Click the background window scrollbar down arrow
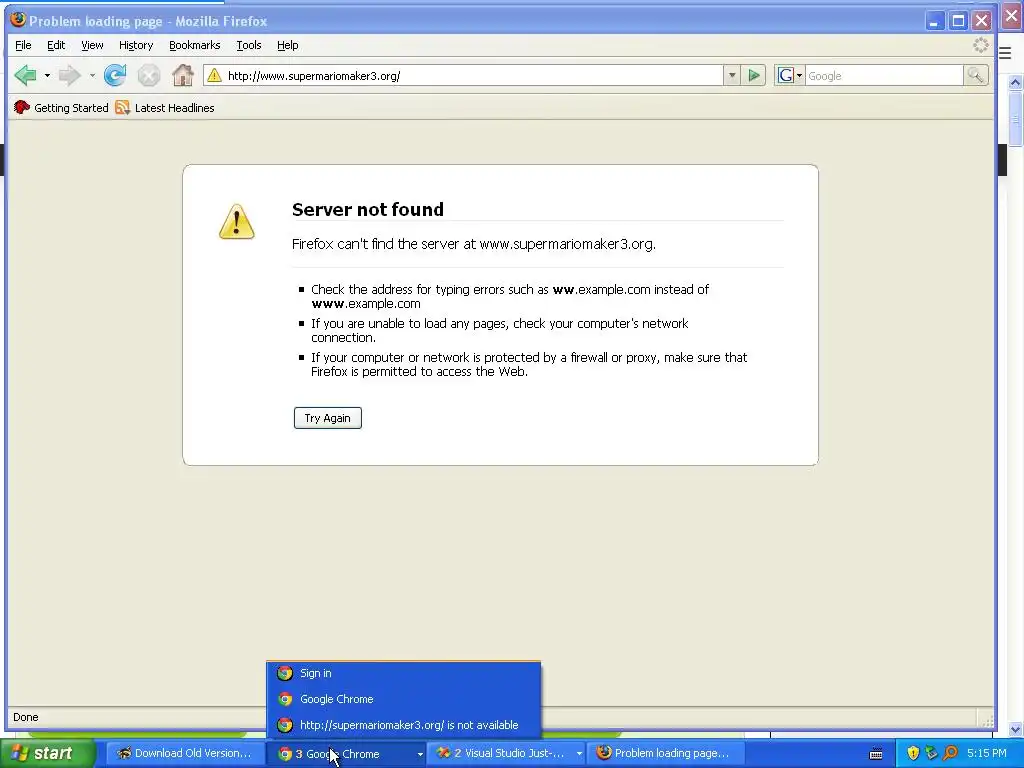Image resolution: width=1024 pixels, height=768 pixels. click(1016, 729)
